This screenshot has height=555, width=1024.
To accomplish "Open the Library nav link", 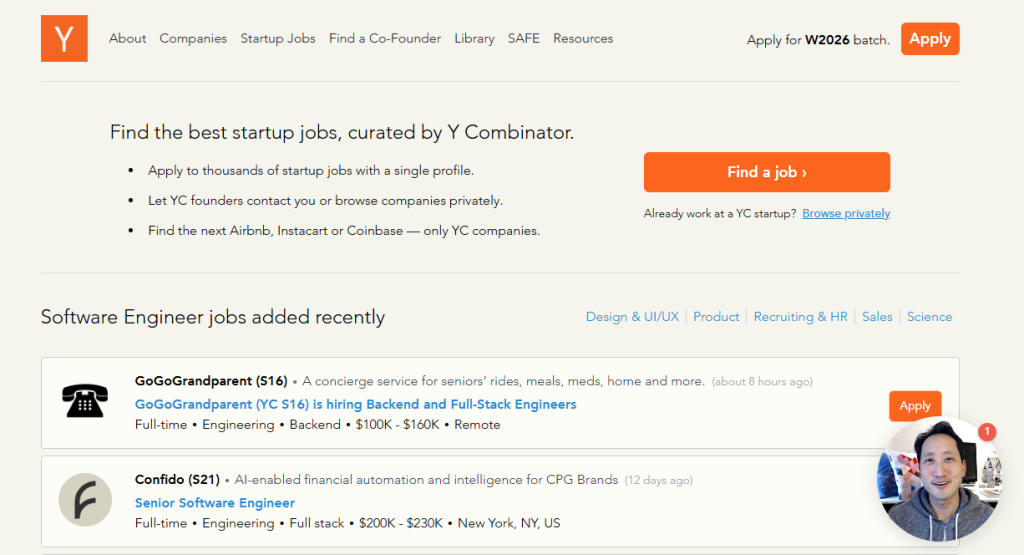I will (474, 39).
